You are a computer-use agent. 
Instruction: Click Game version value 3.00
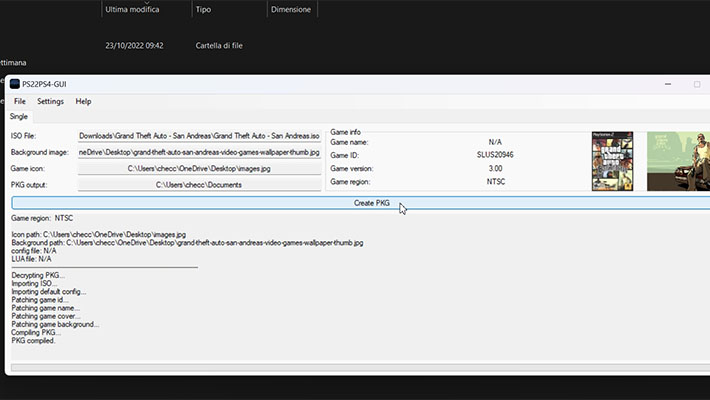(495, 168)
